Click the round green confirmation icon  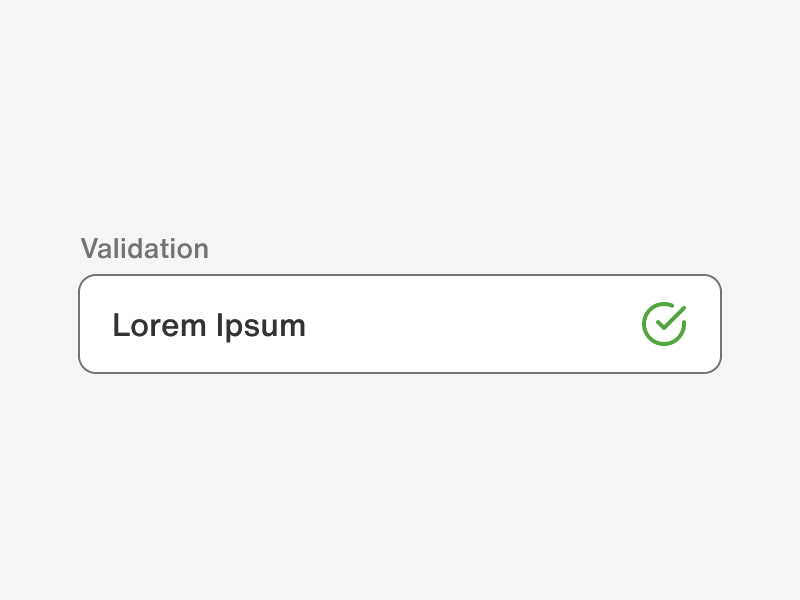(x=664, y=324)
